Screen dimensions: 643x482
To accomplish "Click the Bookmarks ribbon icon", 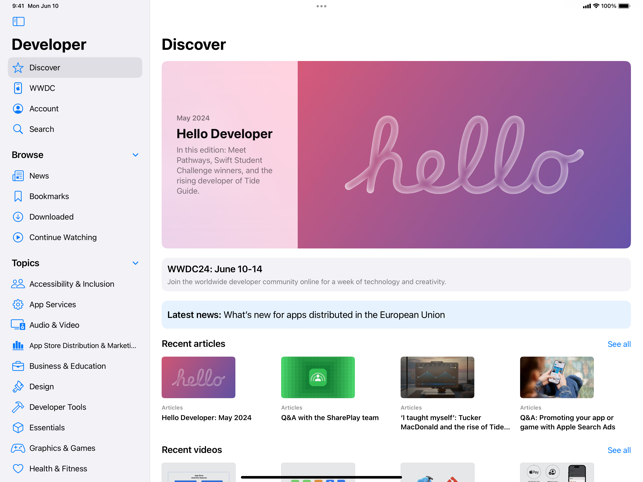I will pos(18,196).
